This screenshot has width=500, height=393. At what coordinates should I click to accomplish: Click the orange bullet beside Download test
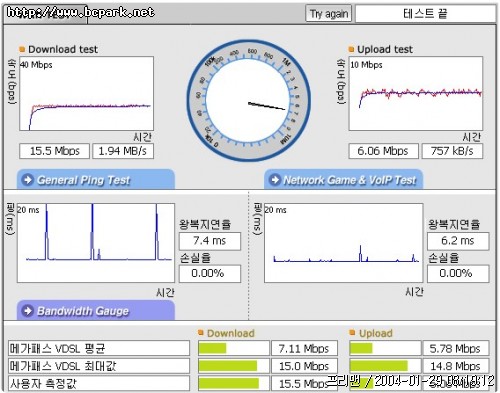(22, 49)
